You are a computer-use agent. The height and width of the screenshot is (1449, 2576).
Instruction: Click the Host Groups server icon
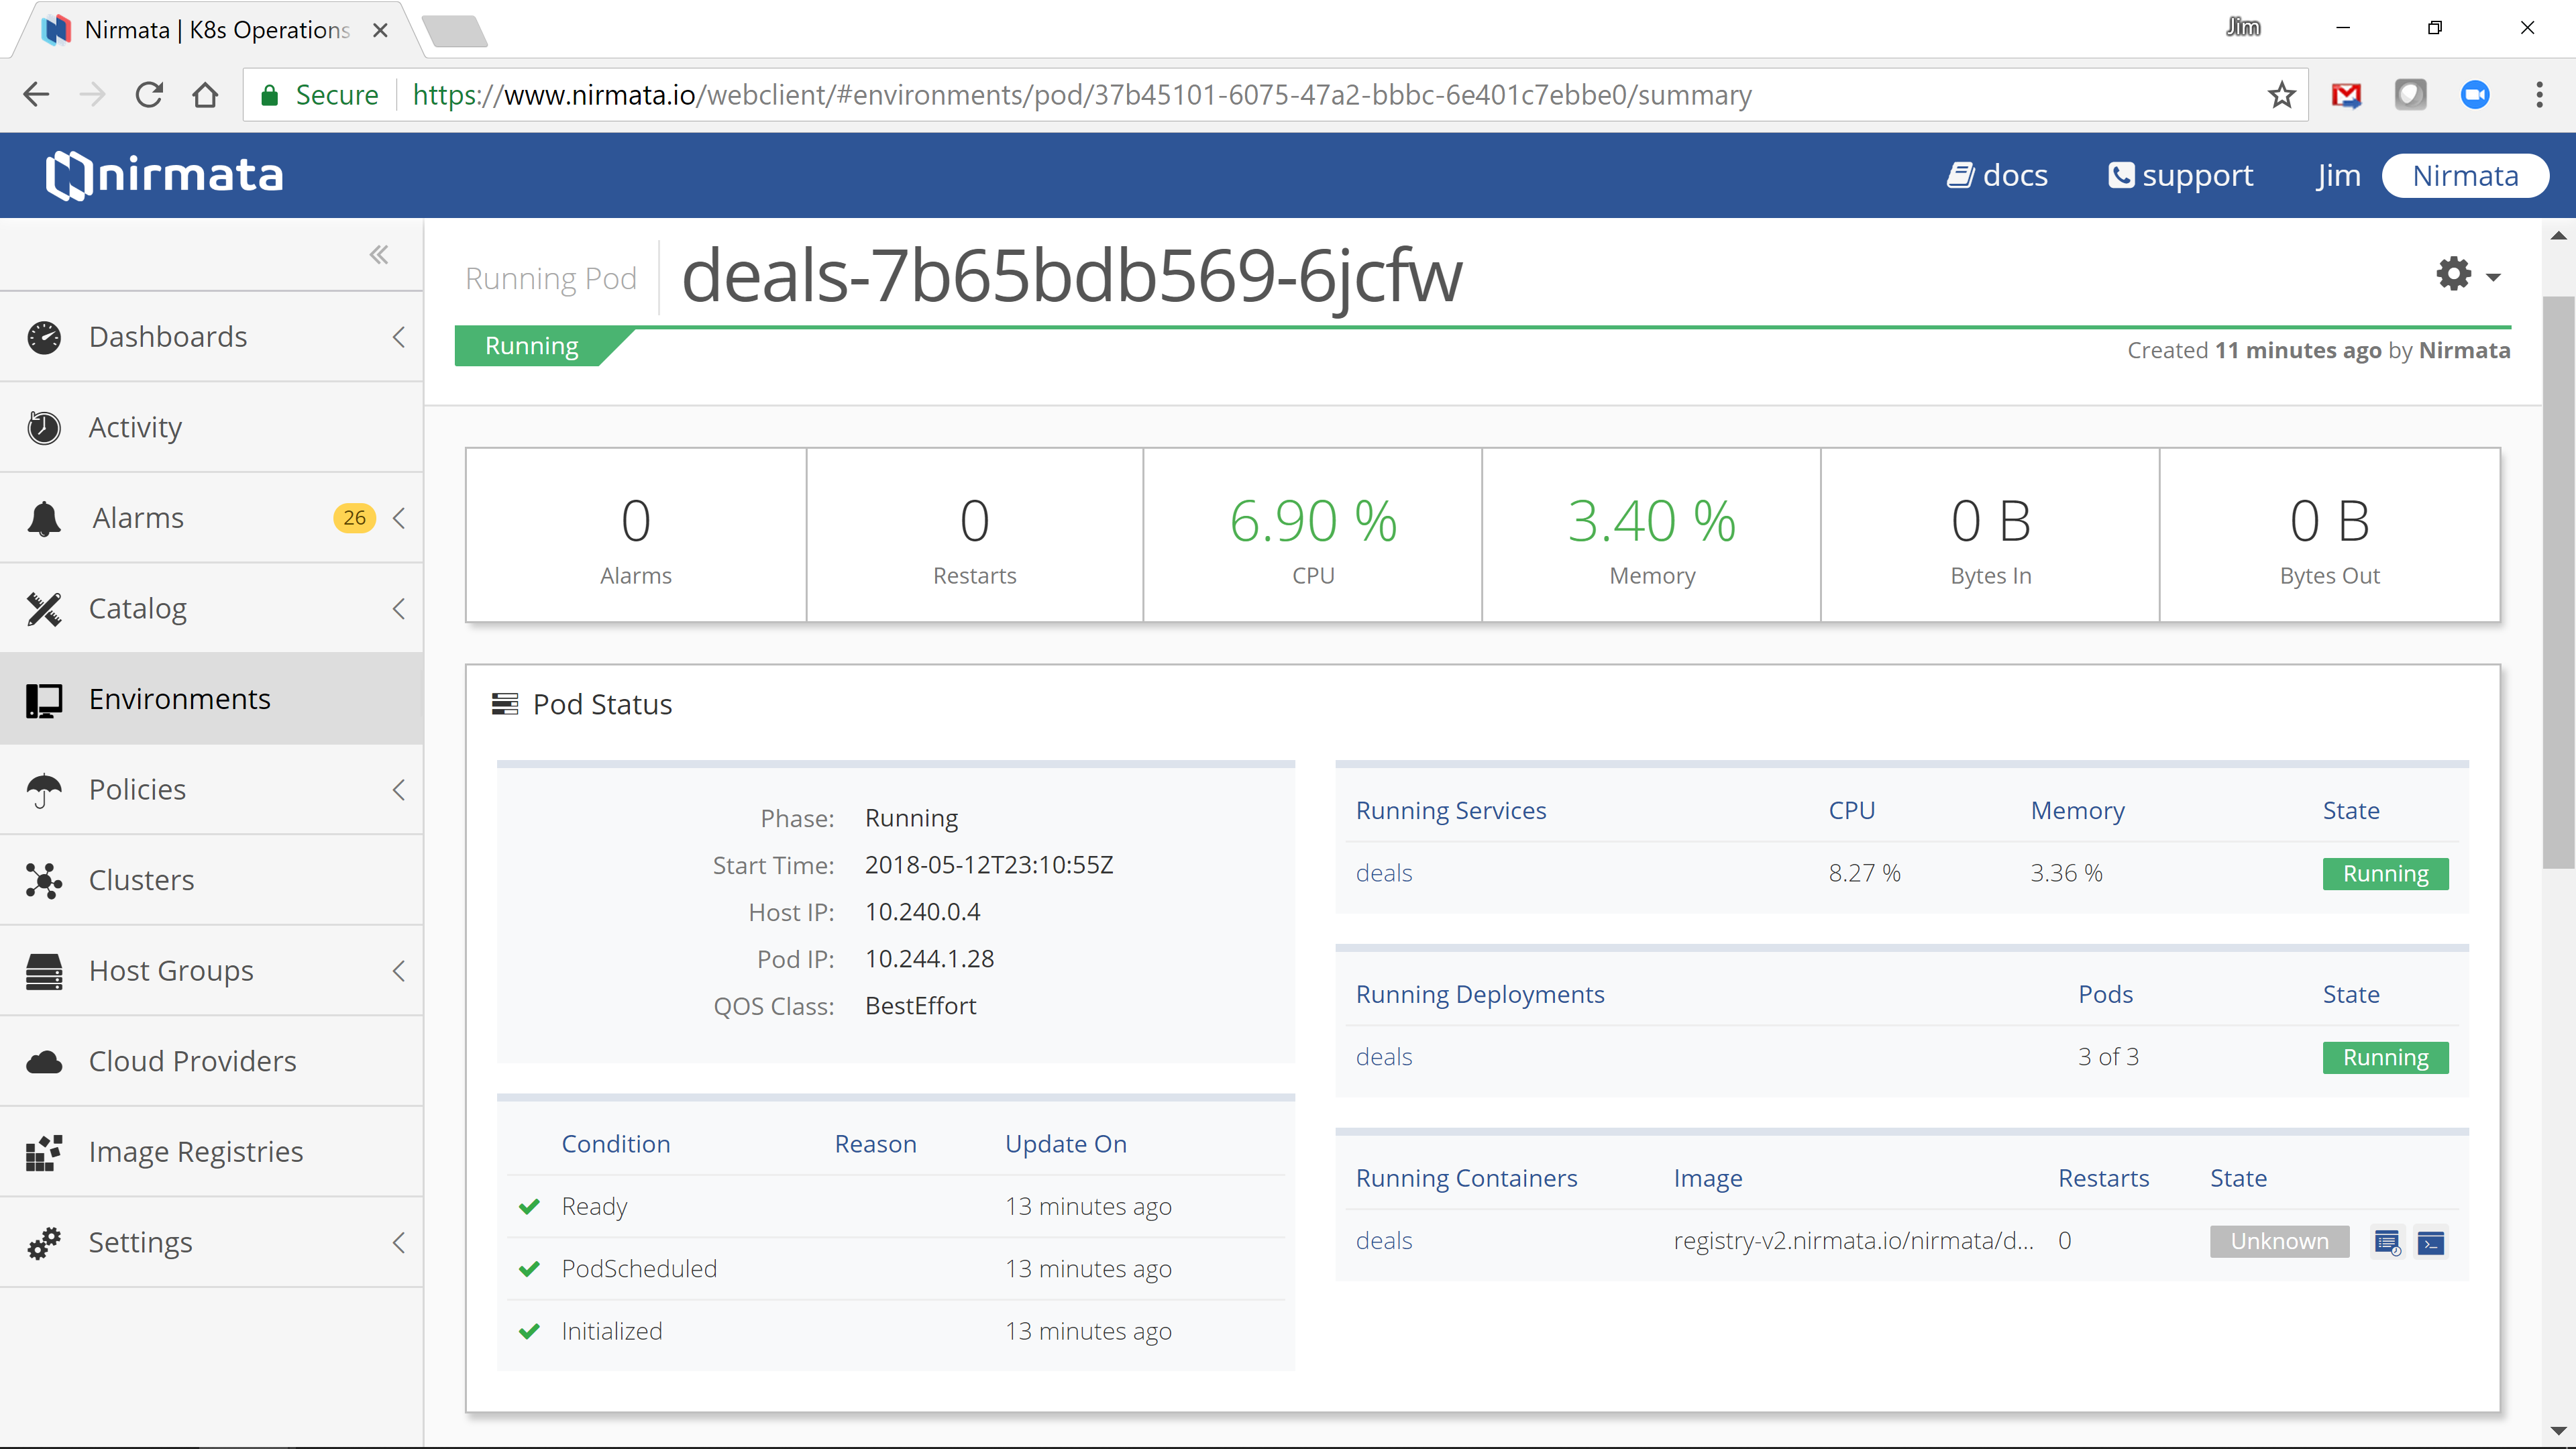point(44,971)
